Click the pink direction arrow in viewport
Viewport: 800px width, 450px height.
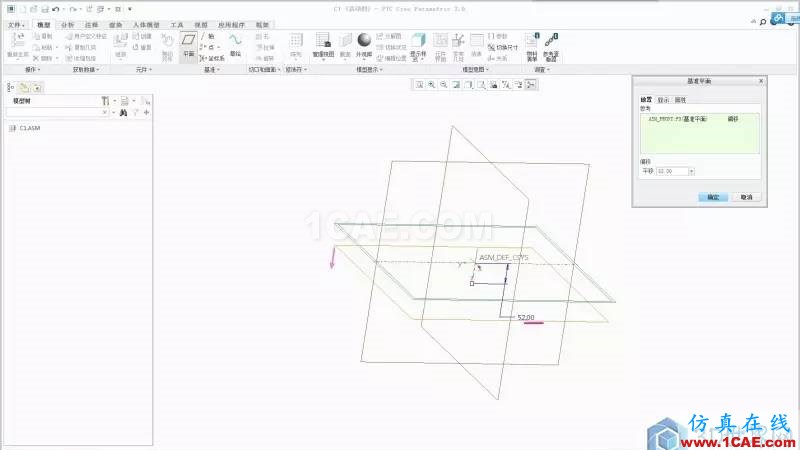pyautogui.click(x=333, y=258)
